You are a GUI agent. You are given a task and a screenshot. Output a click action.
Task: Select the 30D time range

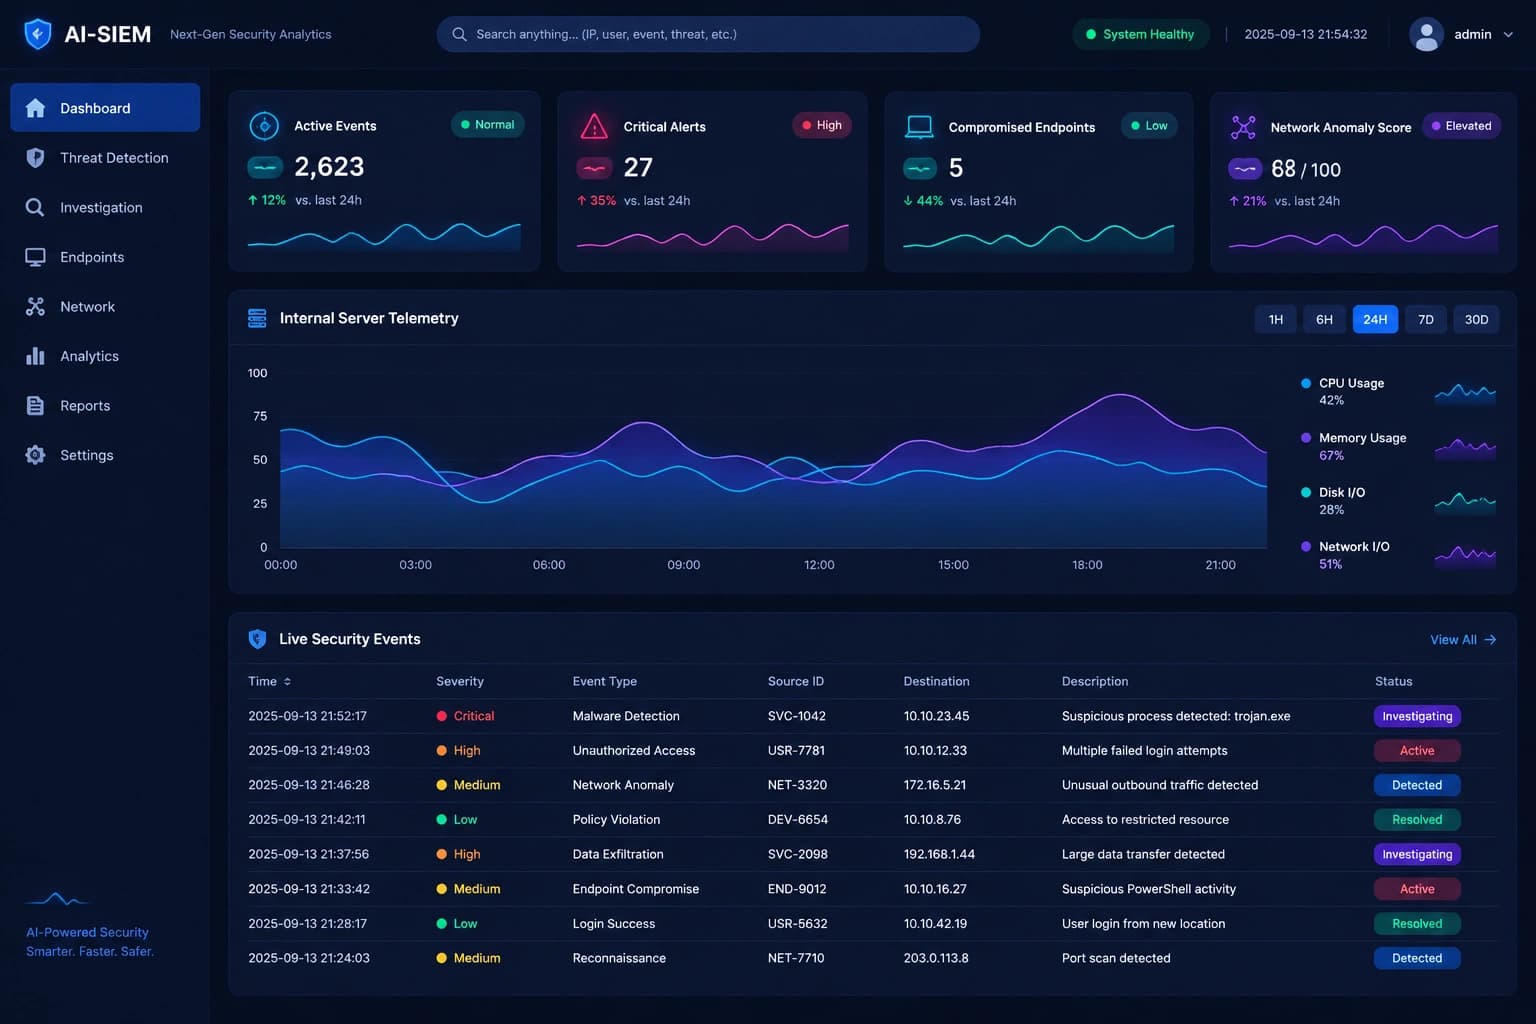1476,319
